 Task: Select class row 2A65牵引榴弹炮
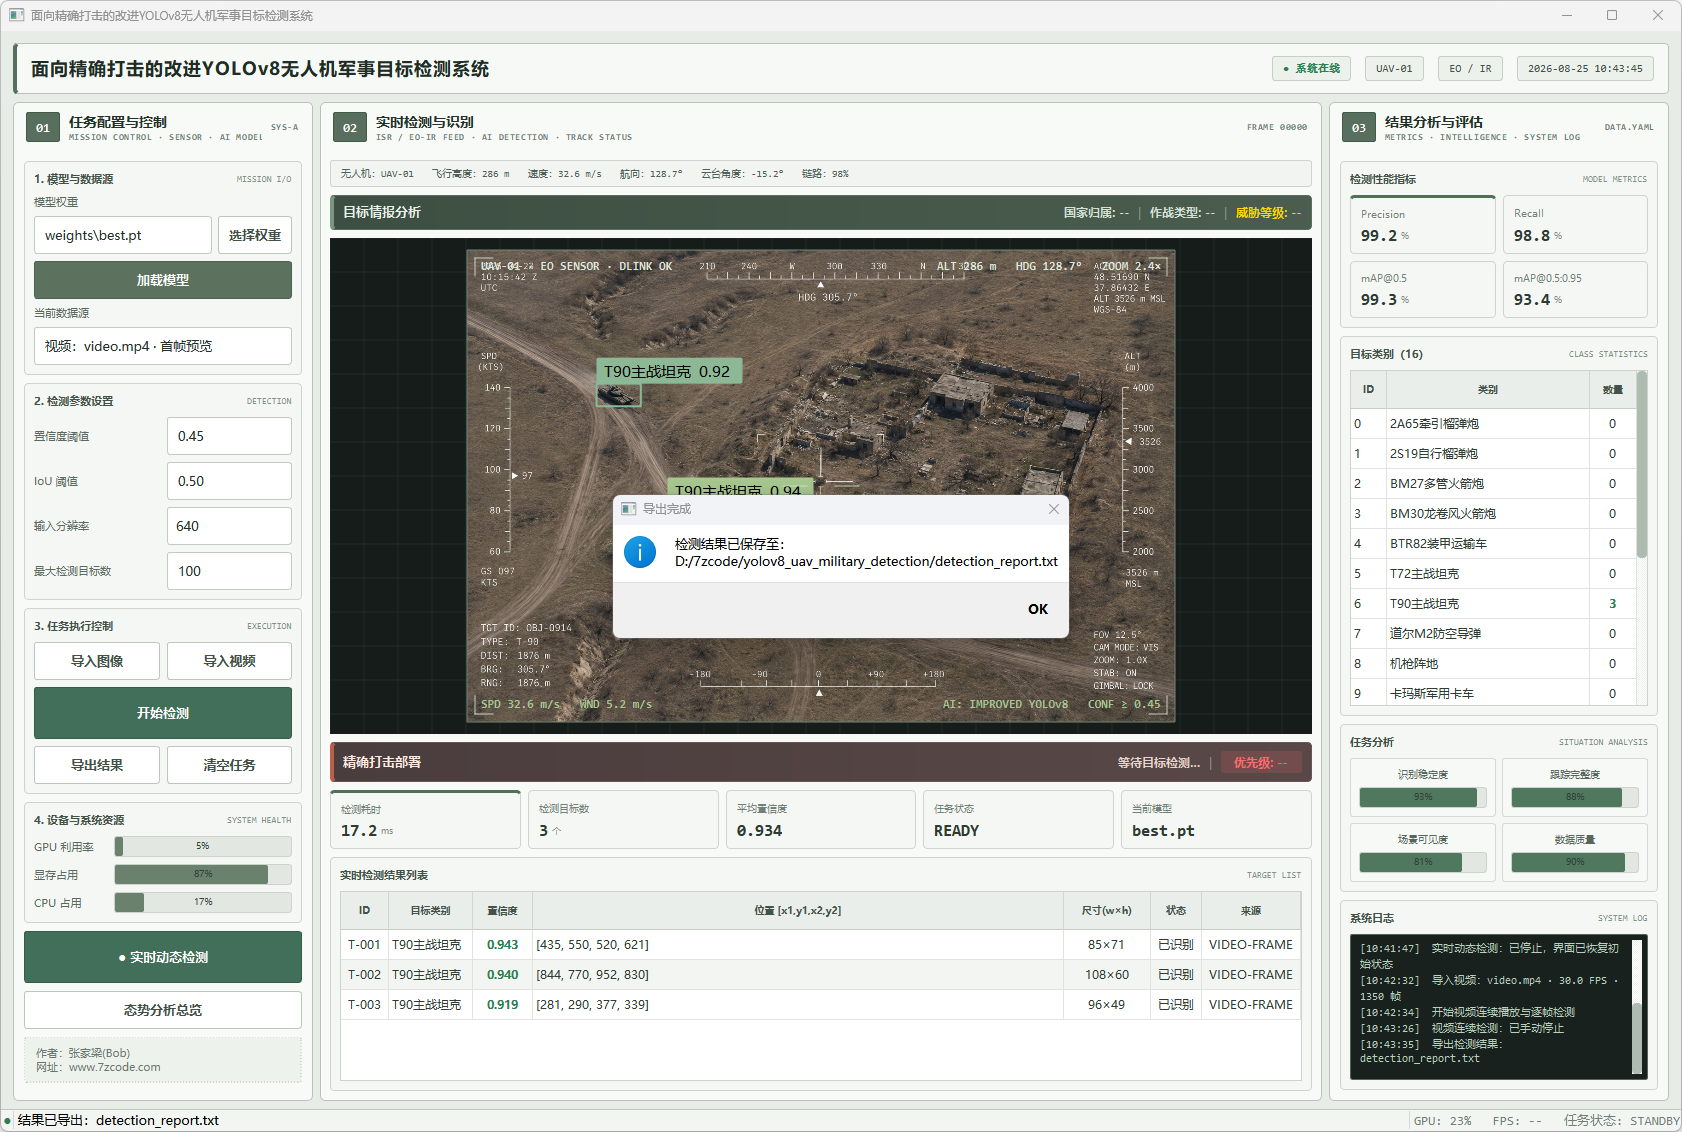point(1493,424)
